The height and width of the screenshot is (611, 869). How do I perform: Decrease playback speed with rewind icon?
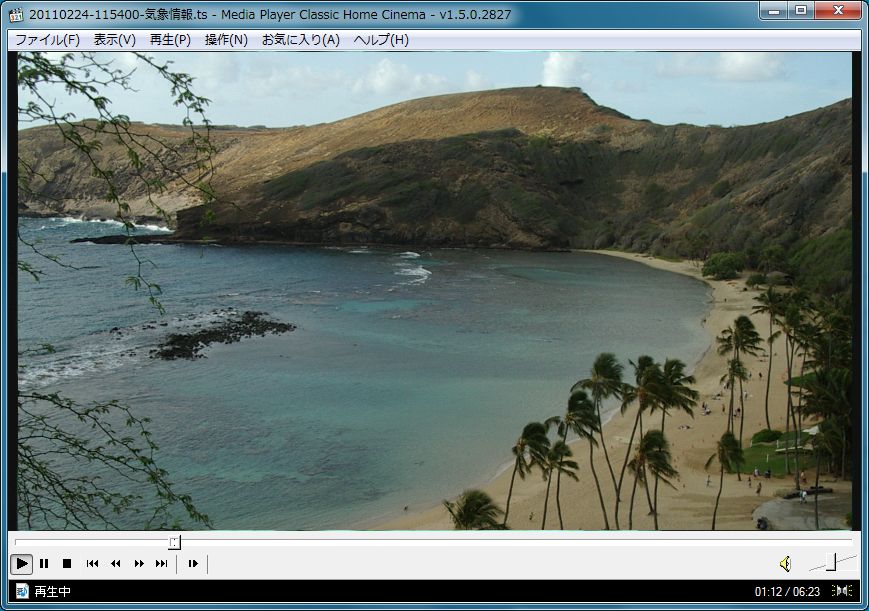116,564
